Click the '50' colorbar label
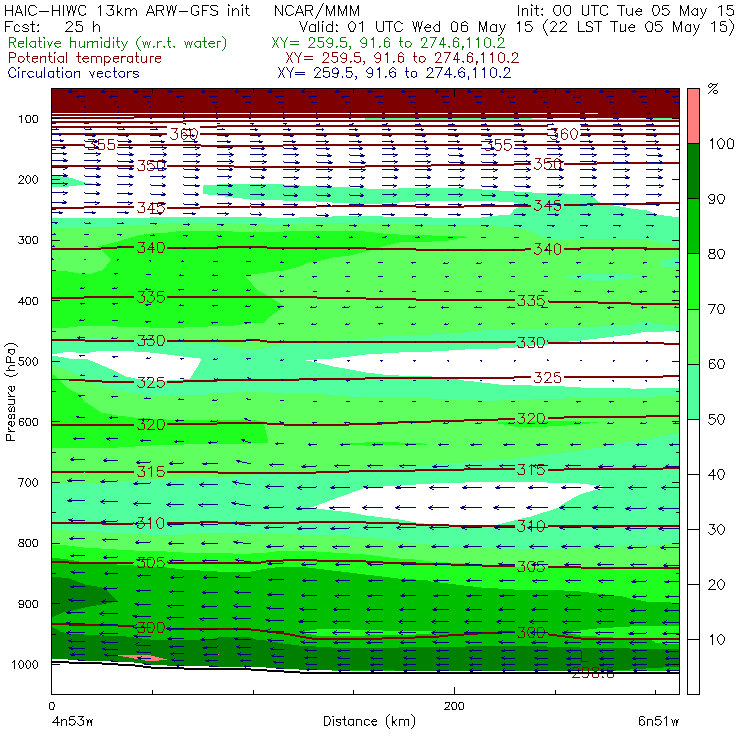Screen dimensions: 740x740 pyautogui.click(x=716, y=419)
